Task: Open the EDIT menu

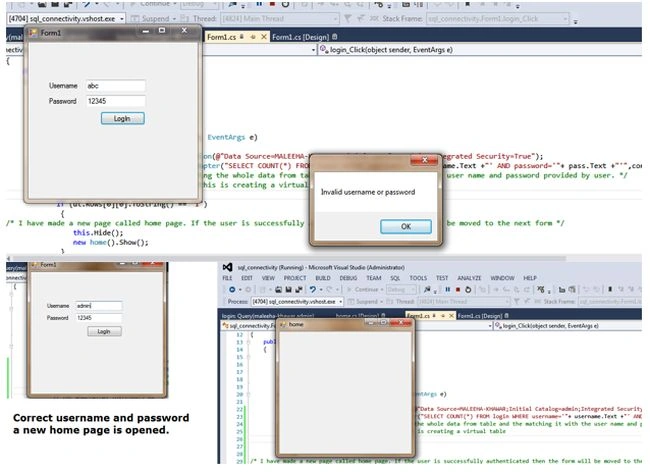Action: tap(247, 278)
